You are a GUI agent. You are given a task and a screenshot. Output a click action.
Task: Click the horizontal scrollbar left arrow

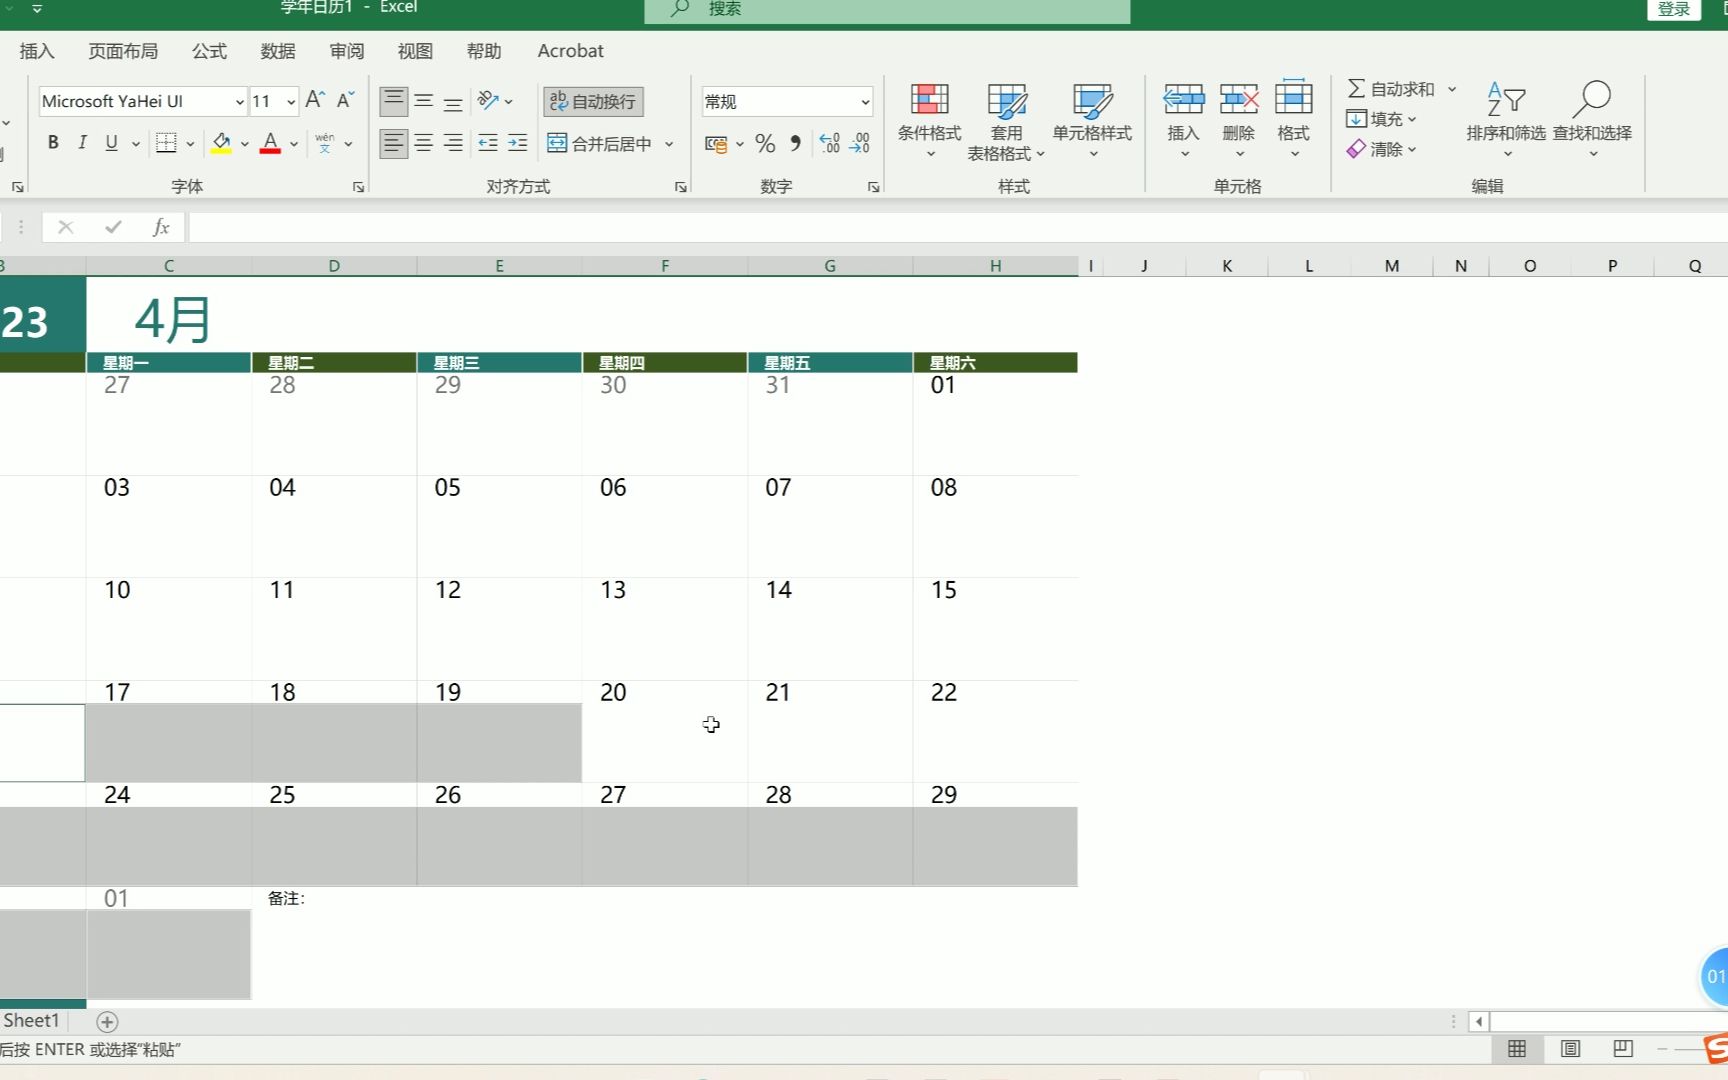pyautogui.click(x=1478, y=1021)
